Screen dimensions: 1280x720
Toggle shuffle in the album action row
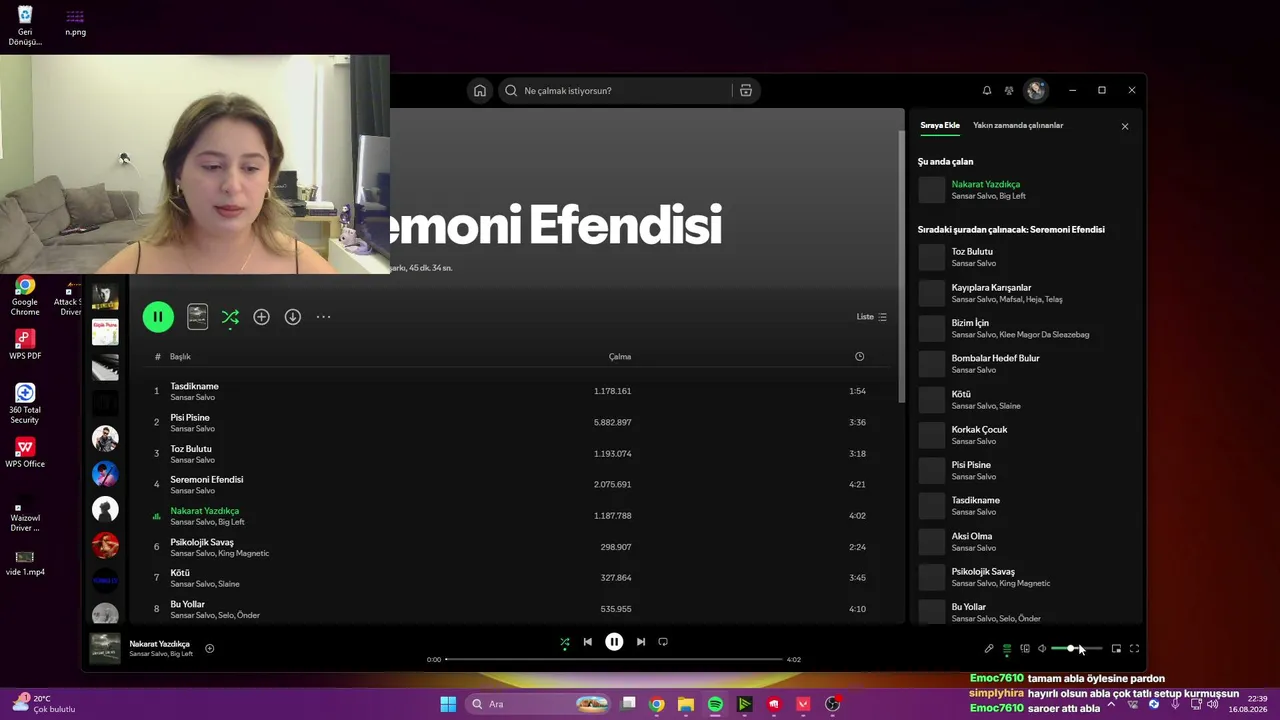pyautogui.click(x=230, y=317)
